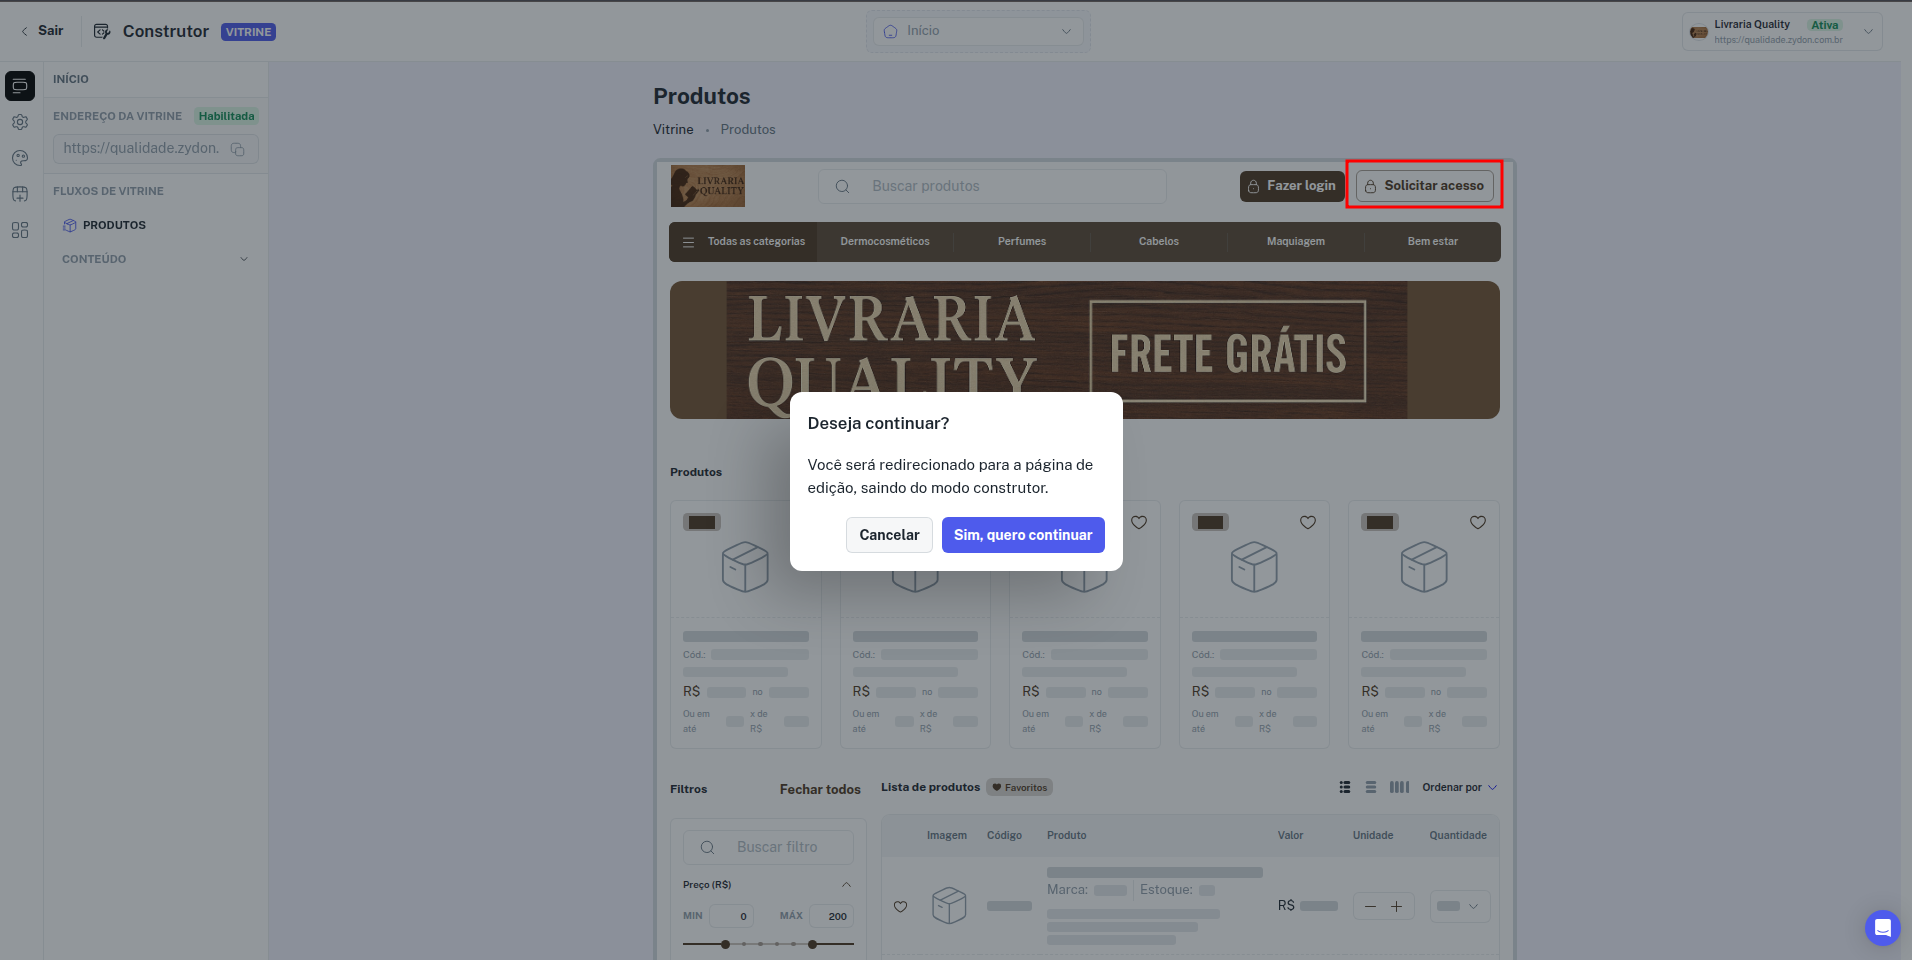The height and width of the screenshot is (960, 1912).
Task: Click the Quantidade column header
Action: 1458,835
